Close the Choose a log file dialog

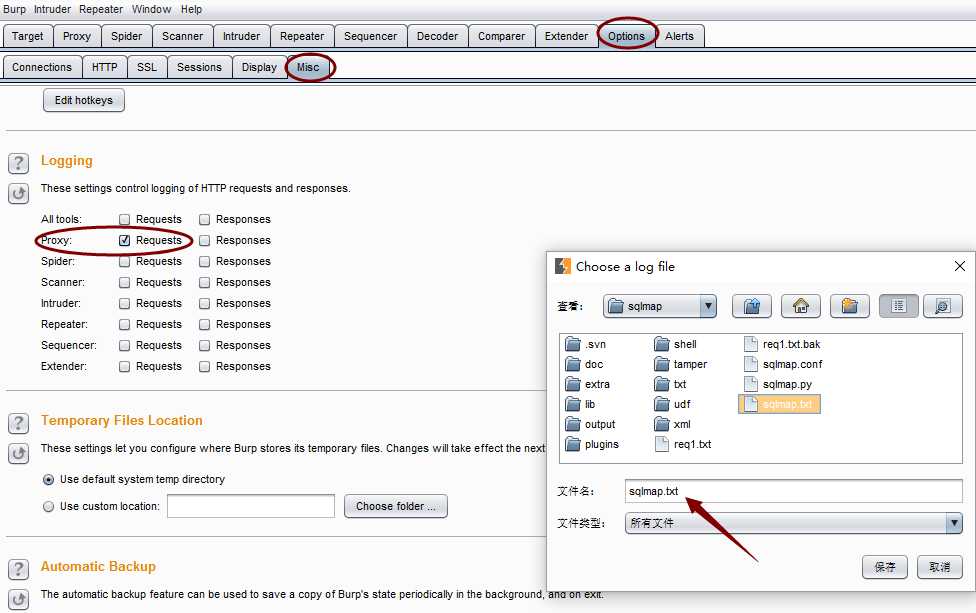click(x=960, y=266)
